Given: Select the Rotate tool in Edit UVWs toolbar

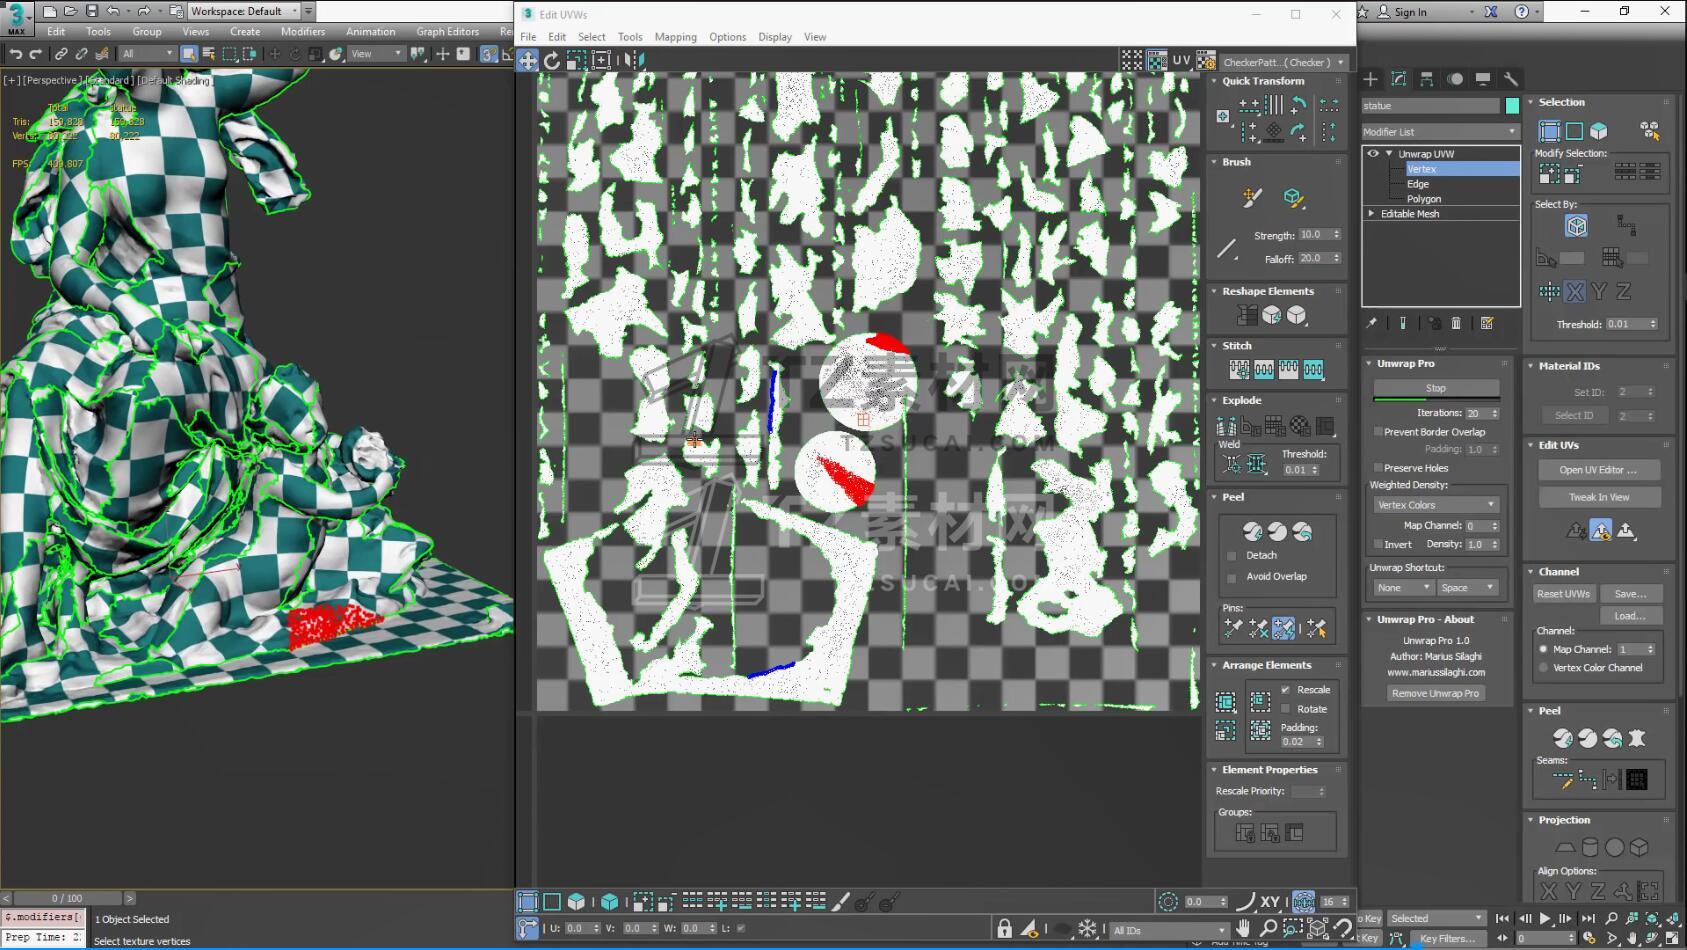Looking at the screenshot, I should (x=552, y=61).
